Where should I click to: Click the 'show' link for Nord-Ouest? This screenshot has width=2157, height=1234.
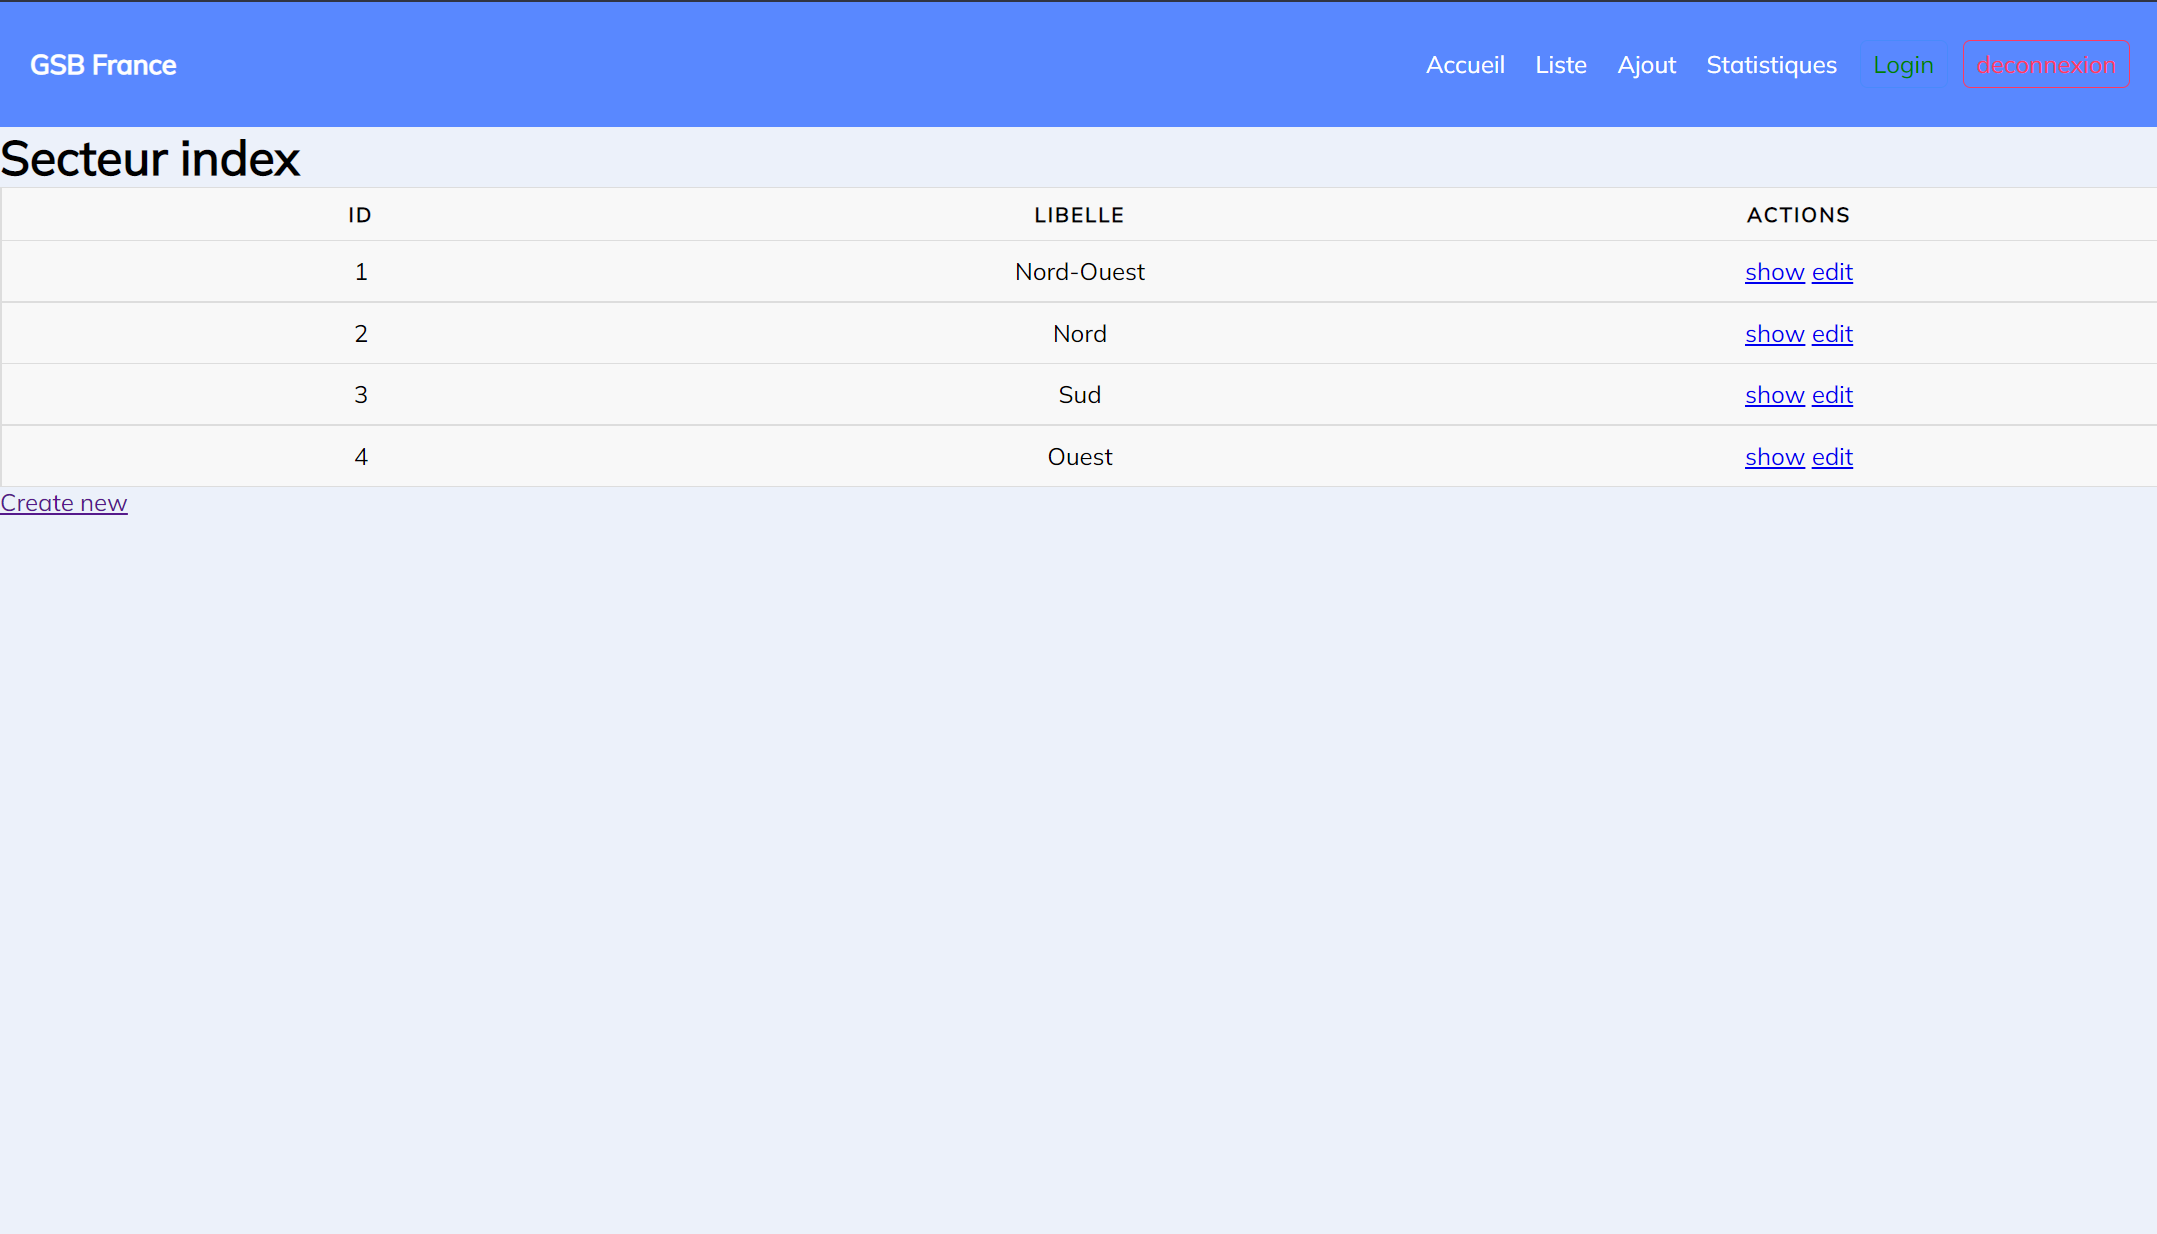[1773, 271]
